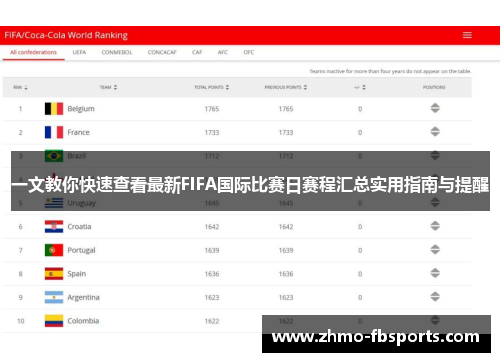Viewport: 500px width, 362px height.
Task: Sort by +/- column arrows
Action: click(x=364, y=87)
